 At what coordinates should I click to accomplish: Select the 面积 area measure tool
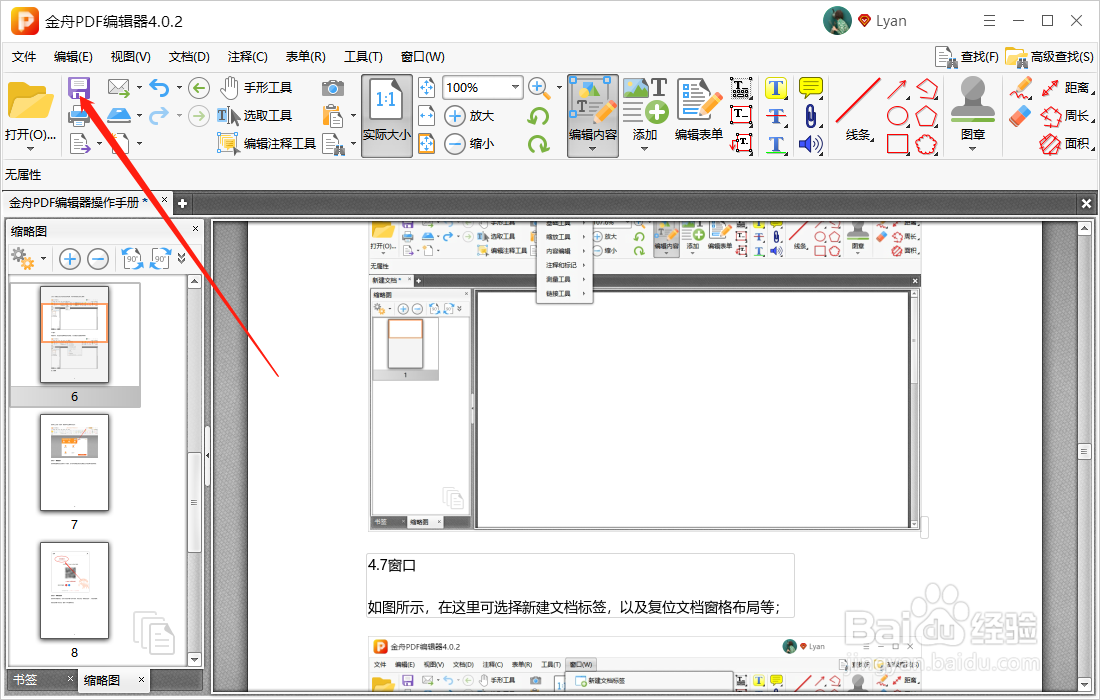[1066, 144]
